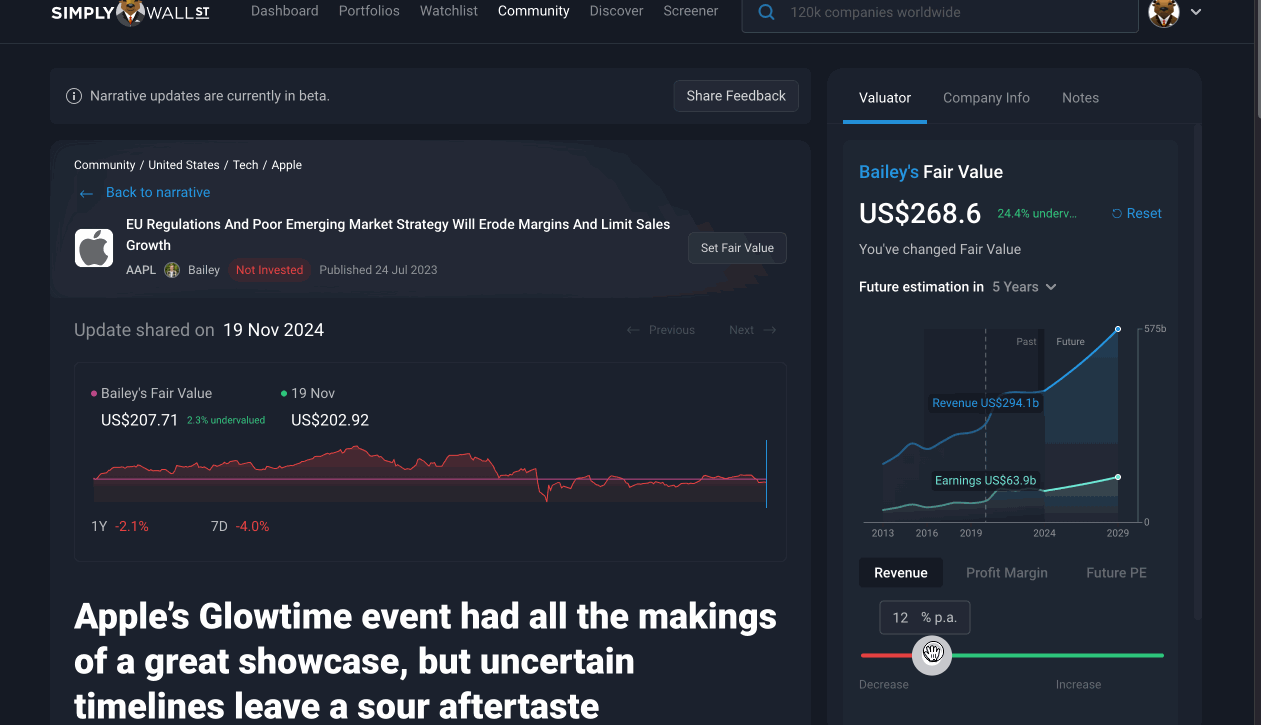Click the AAPL ticker label
This screenshot has width=1261, height=725.
tap(141, 270)
